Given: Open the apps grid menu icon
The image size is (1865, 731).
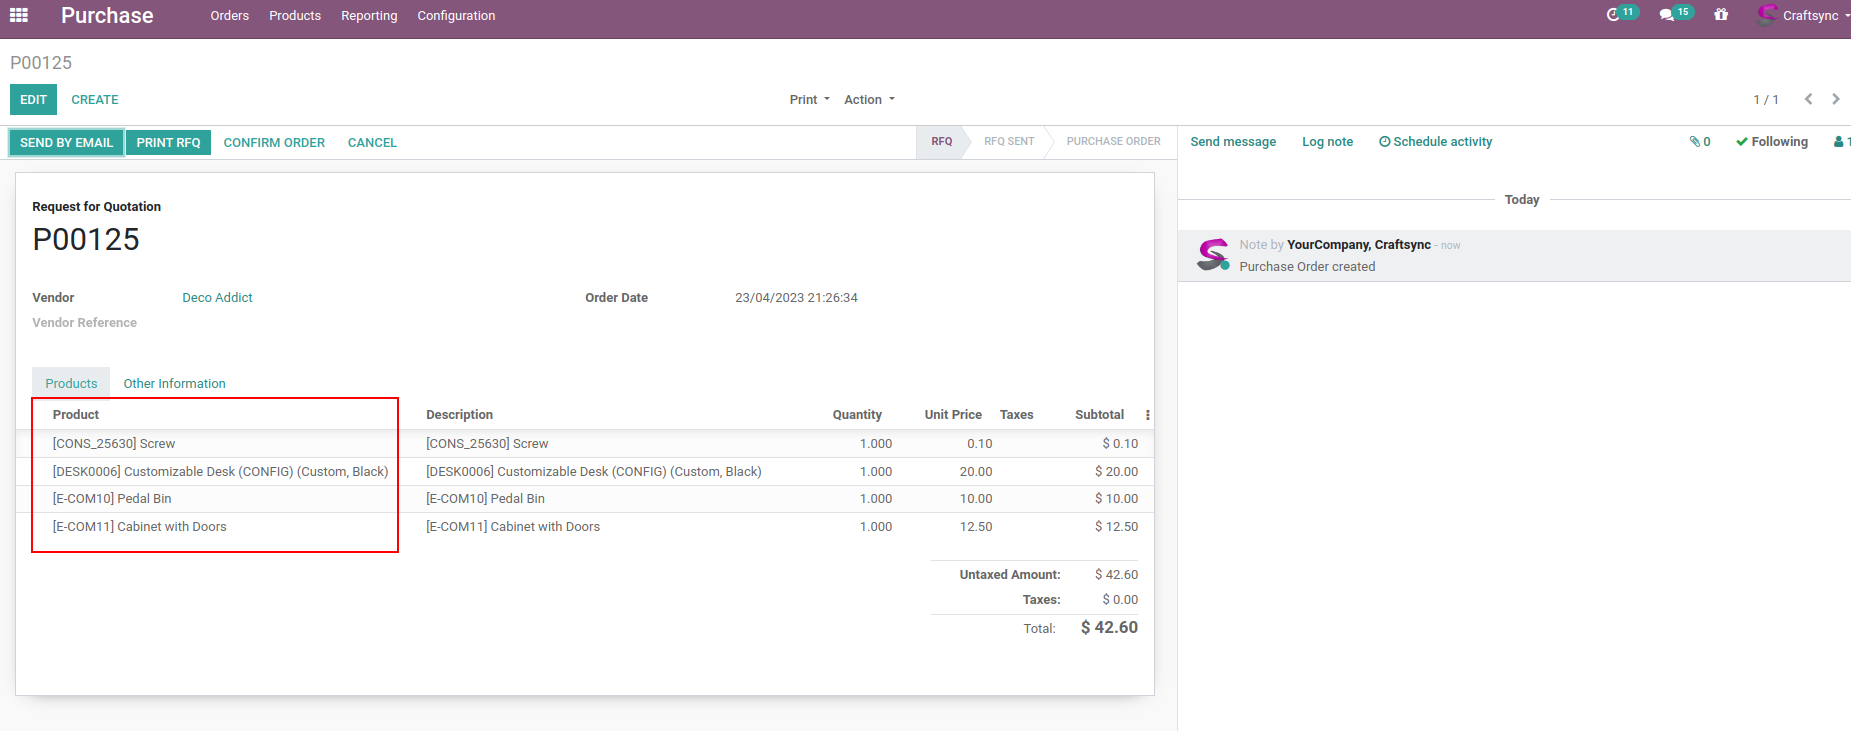Looking at the screenshot, I should (19, 15).
